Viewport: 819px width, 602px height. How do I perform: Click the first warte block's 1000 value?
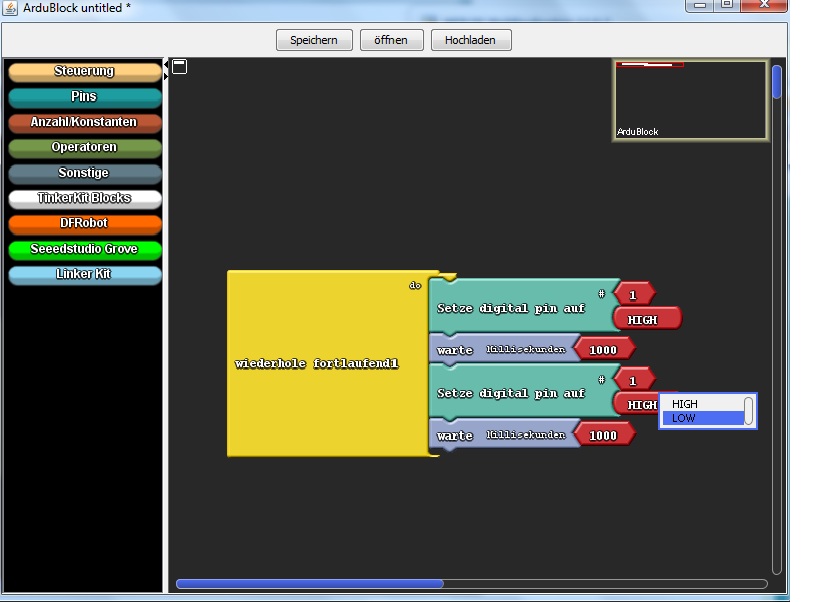603,349
